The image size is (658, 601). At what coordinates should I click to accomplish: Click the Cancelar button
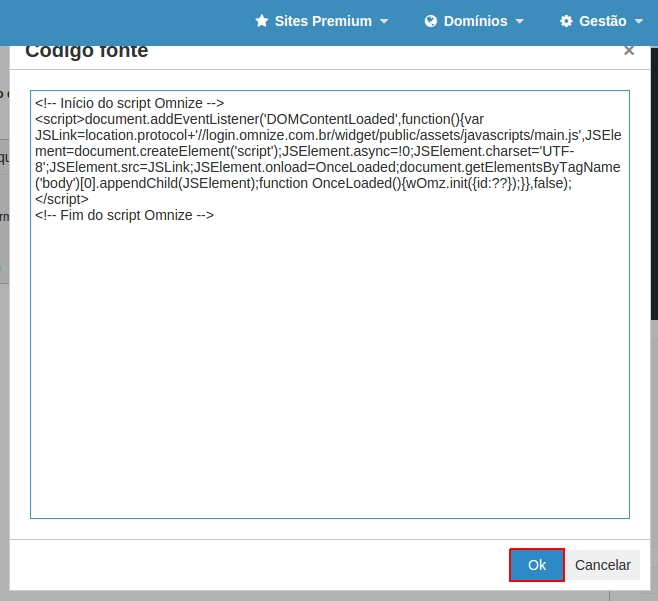coord(603,565)
